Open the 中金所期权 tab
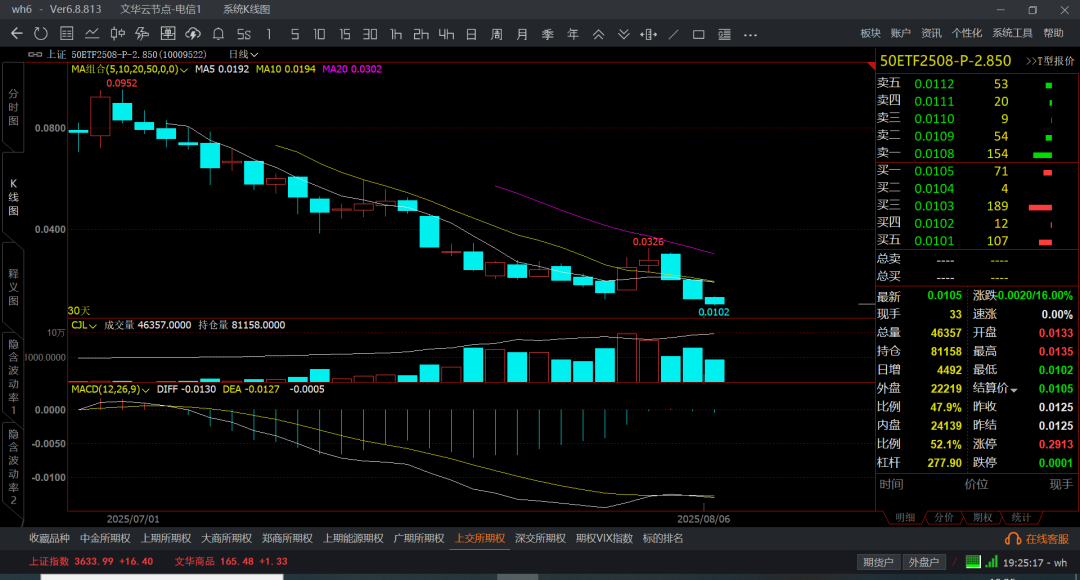The height and width of the screenshot is (580, 1080). point(105,539)
